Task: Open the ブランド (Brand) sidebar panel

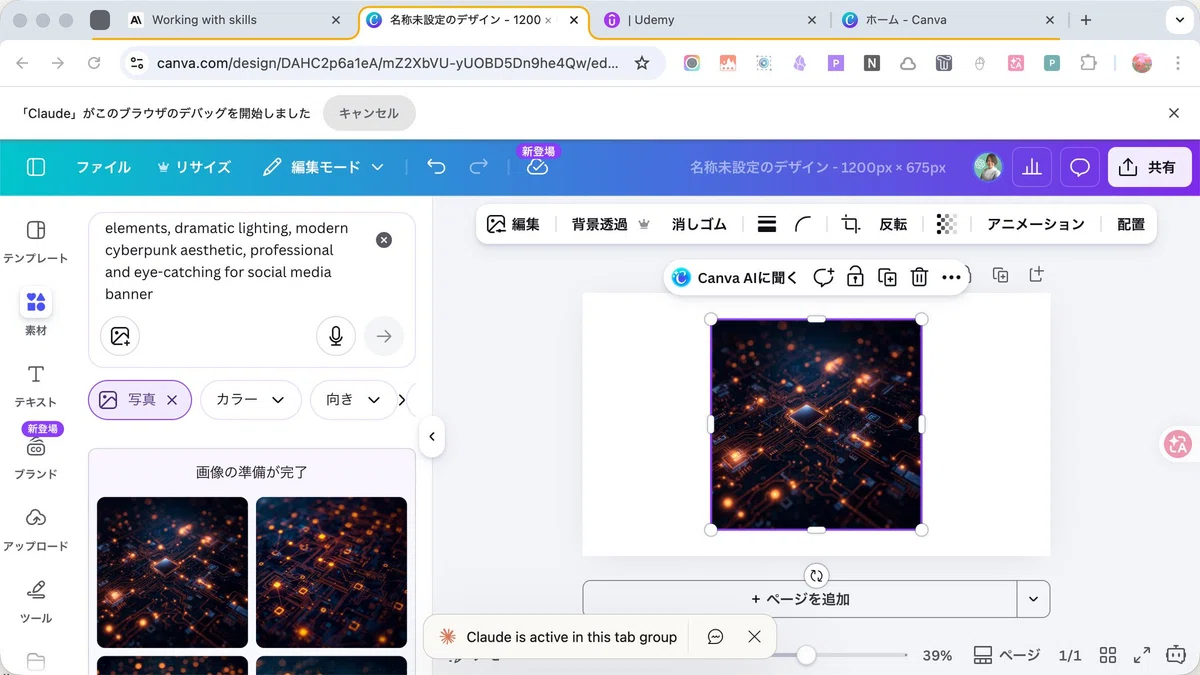Action: pyautogui.click(x=36, y=457)
